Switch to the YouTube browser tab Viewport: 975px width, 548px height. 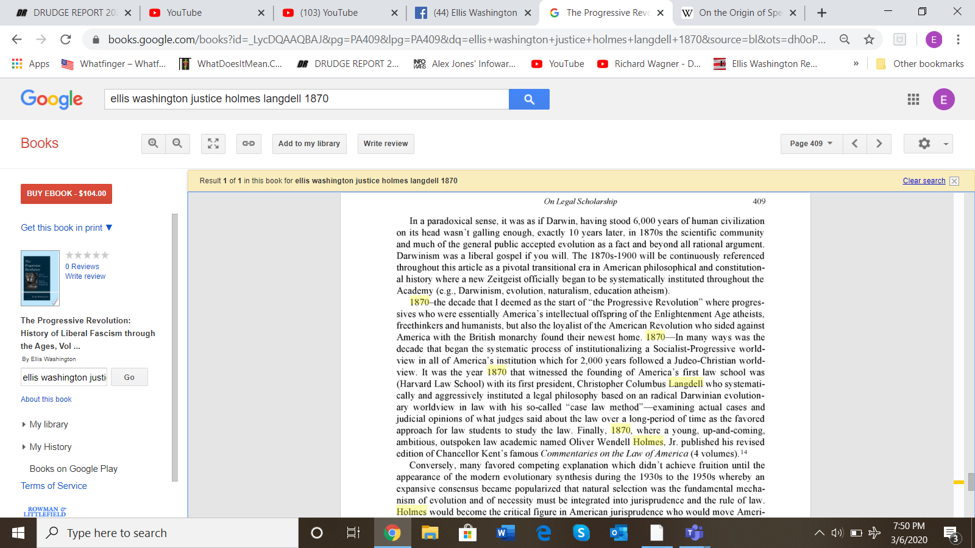click(x=205, y=13)
